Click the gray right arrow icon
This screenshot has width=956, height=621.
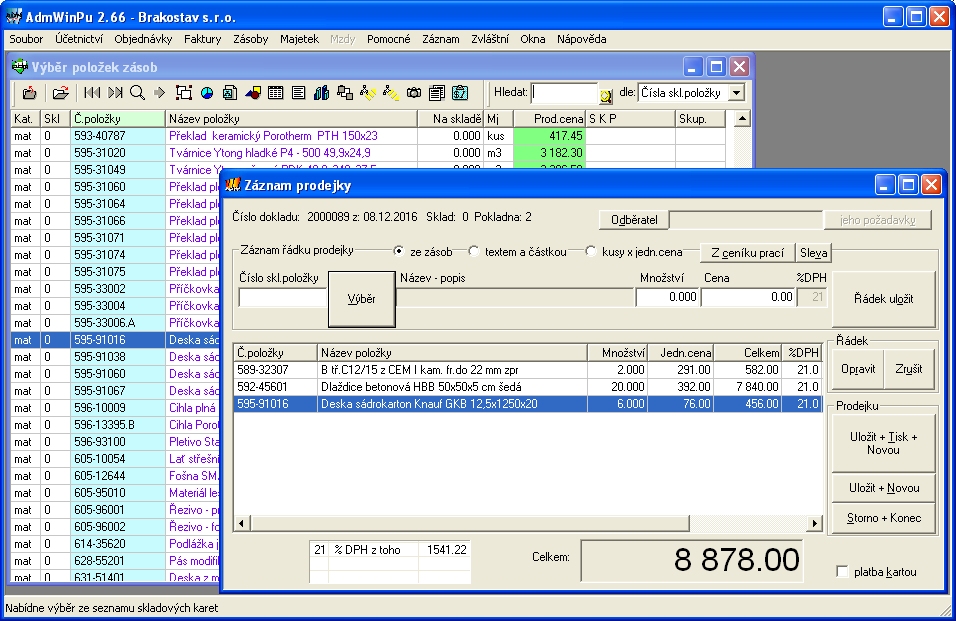(x=160, y=93)
